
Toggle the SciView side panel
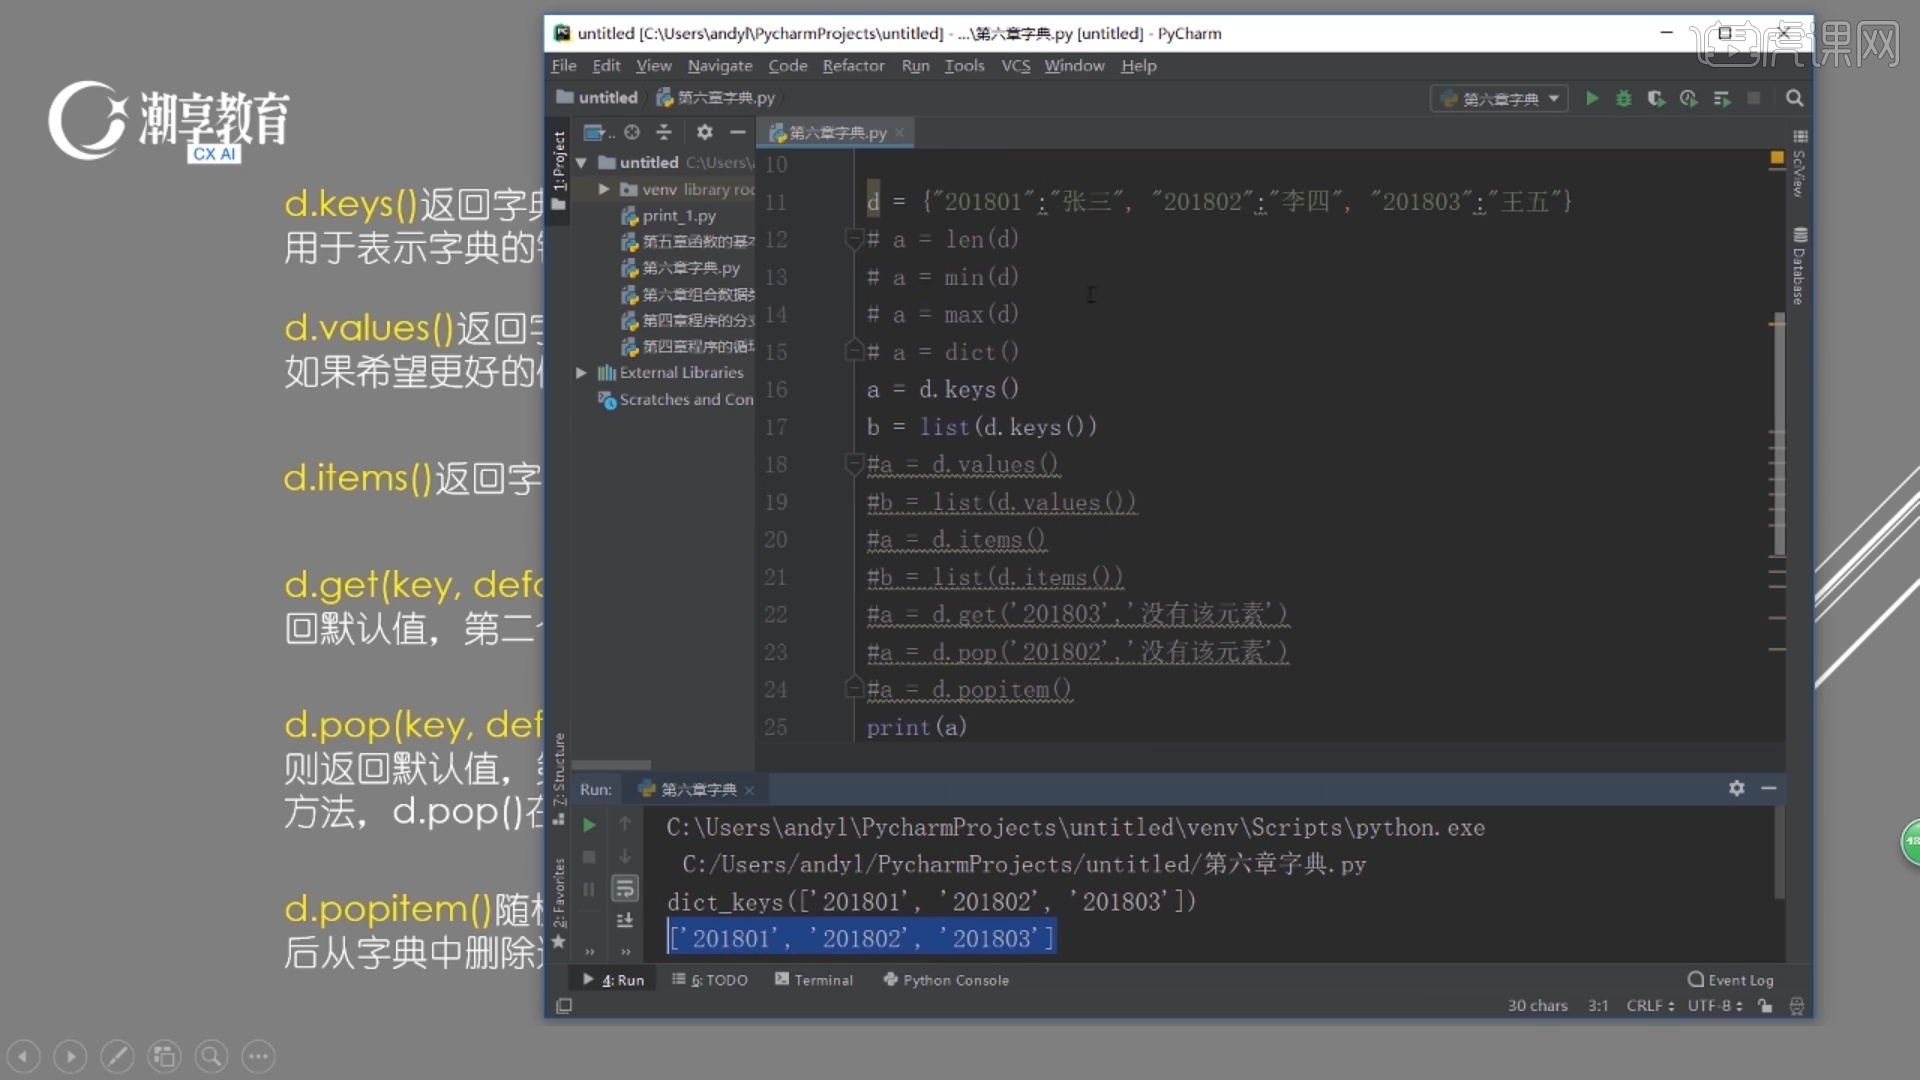1799,164
